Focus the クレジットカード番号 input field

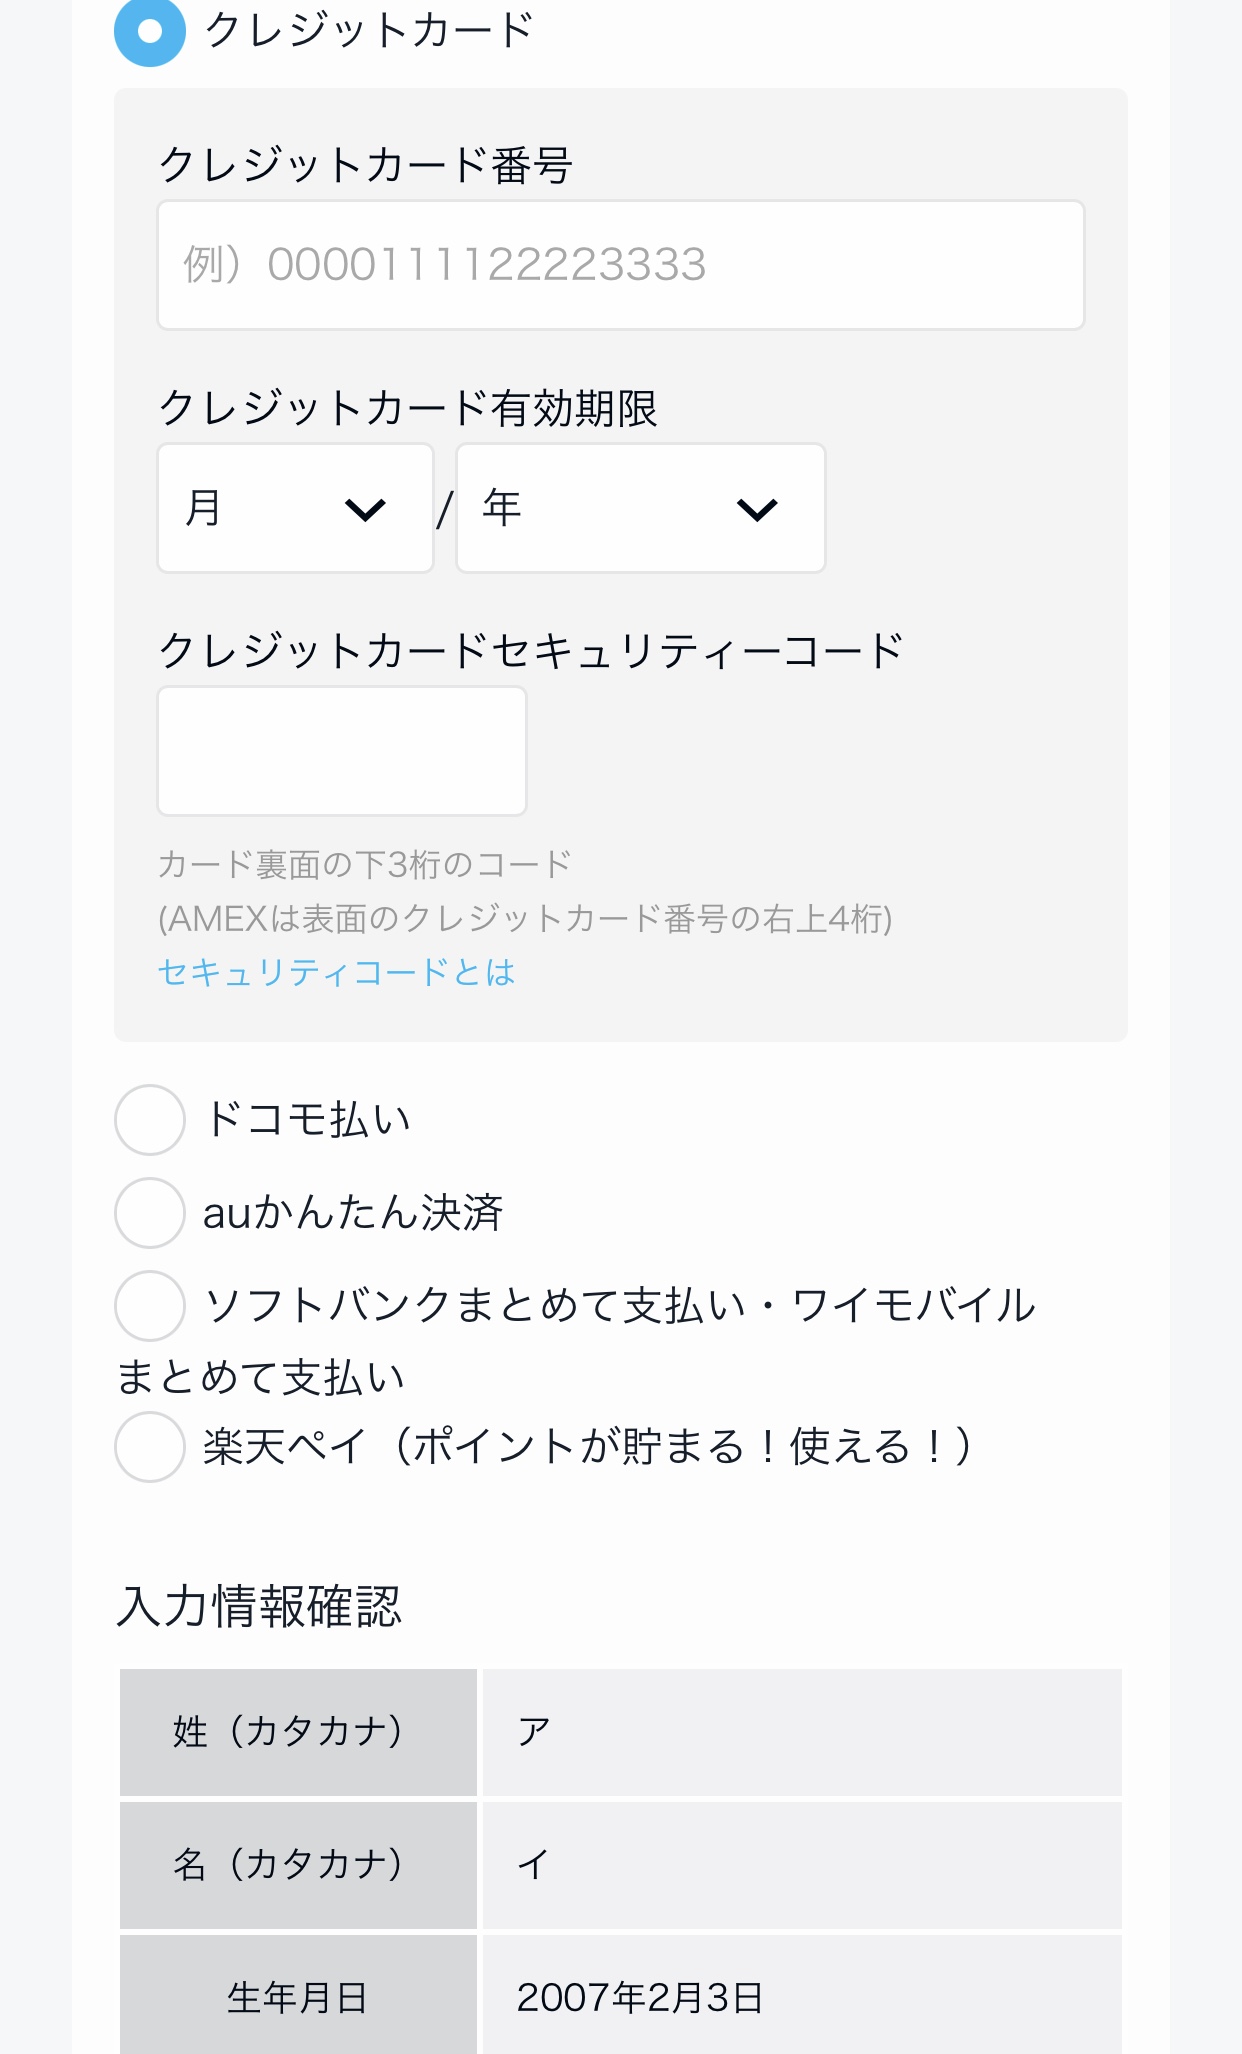(620, 265)
